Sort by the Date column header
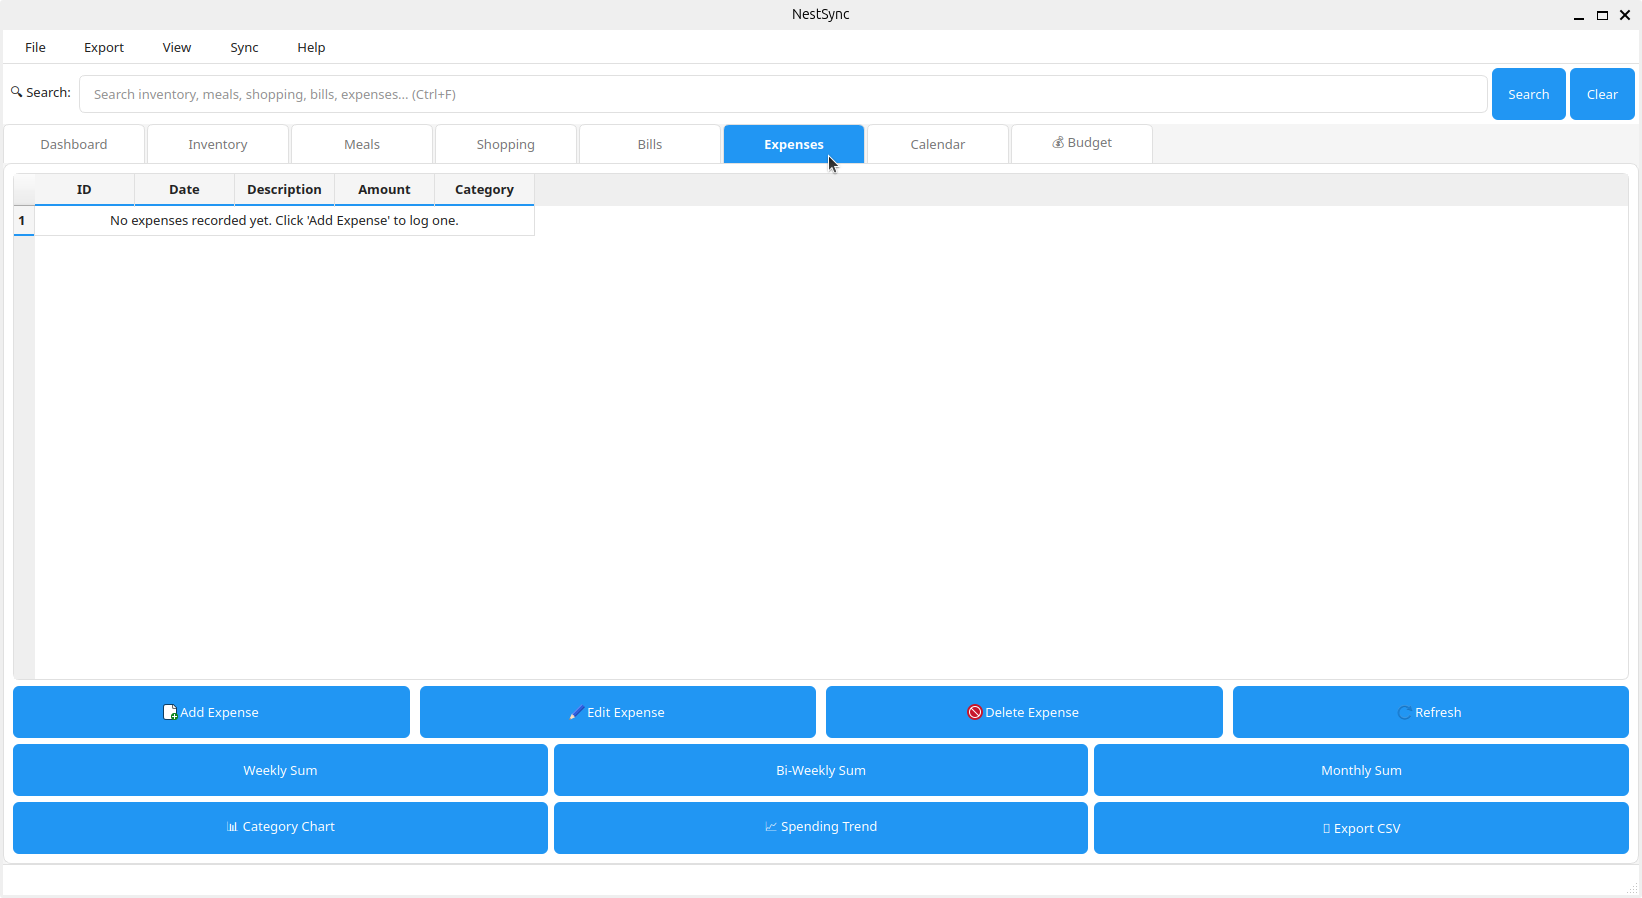Screen dimensions: 1642x898 (184, 189)
